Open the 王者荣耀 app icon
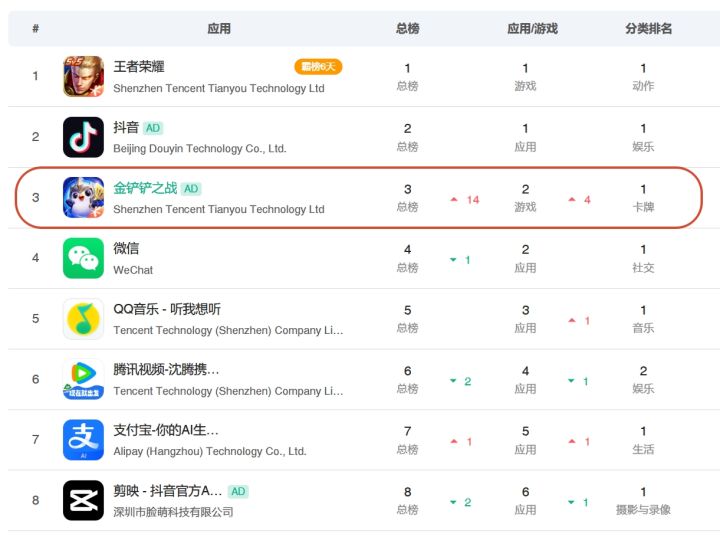 pos(83,76)
